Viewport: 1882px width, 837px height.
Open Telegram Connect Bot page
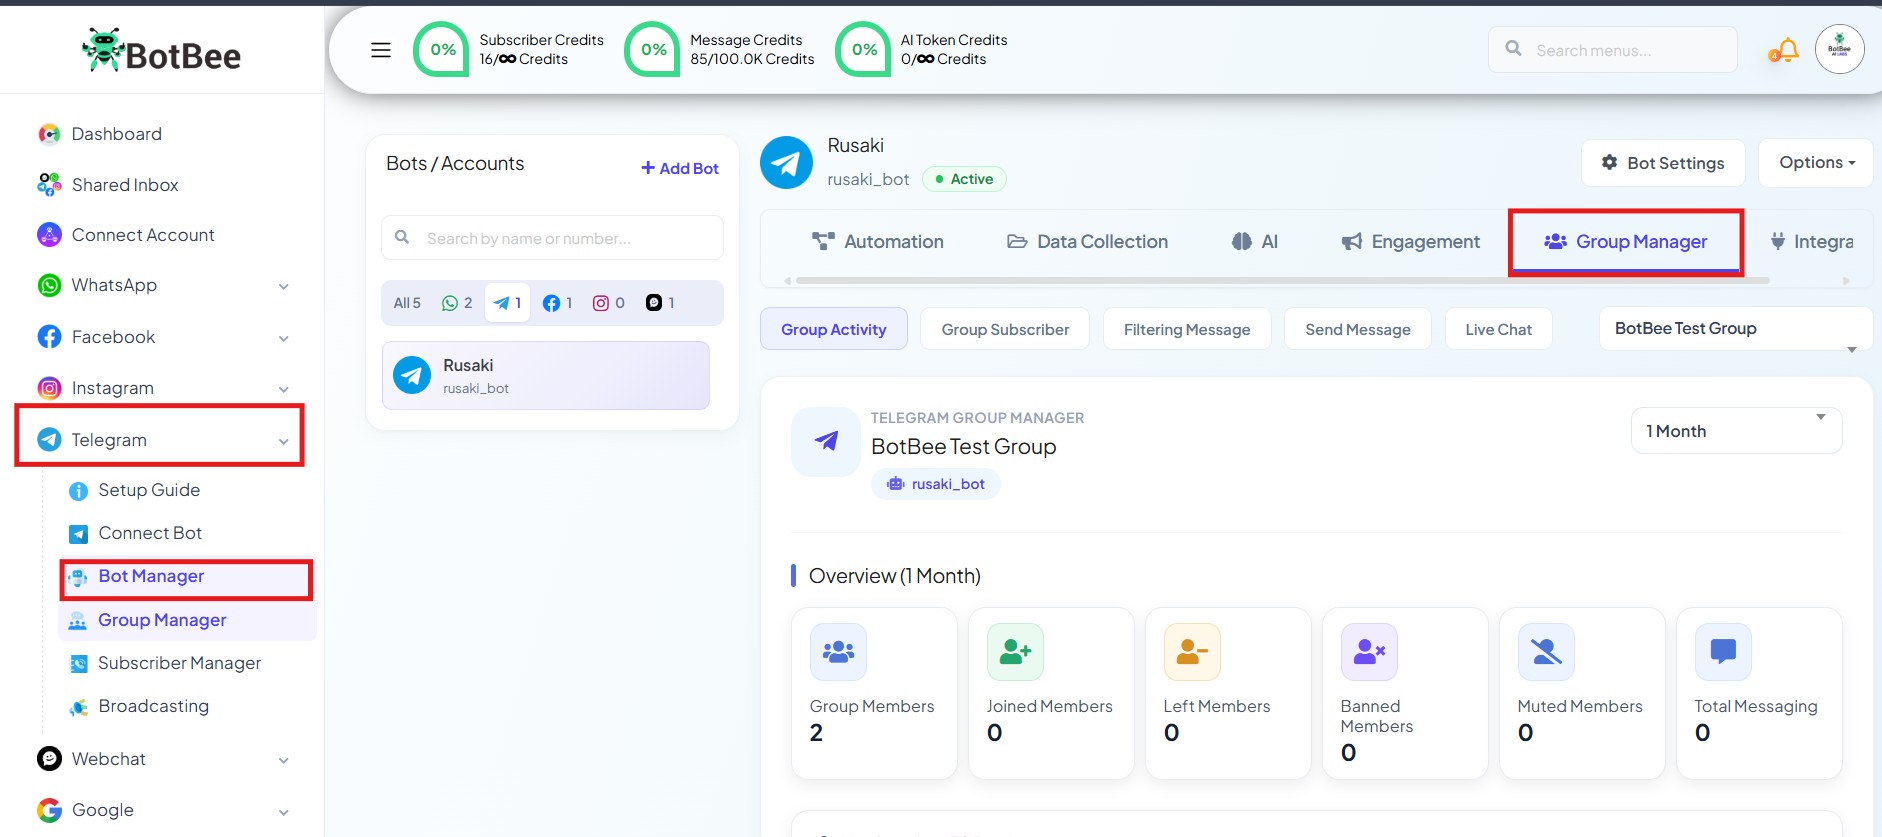click(150, 533)
